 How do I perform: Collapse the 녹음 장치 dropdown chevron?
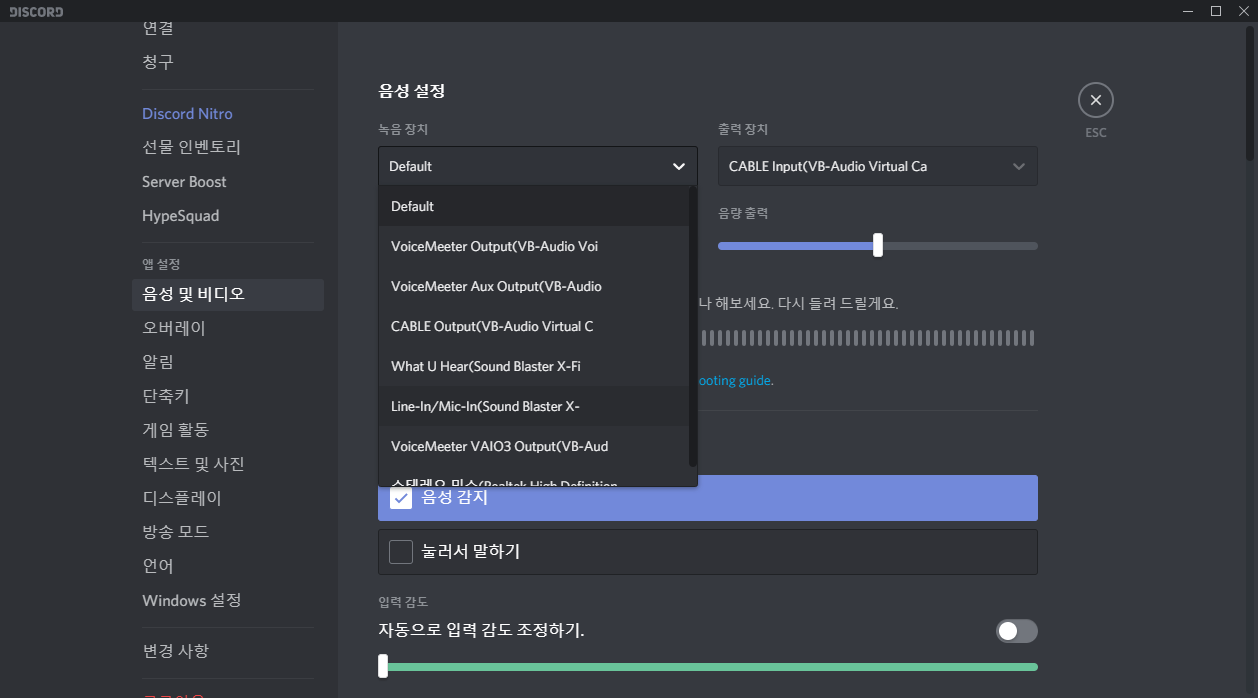coord(679,166)
